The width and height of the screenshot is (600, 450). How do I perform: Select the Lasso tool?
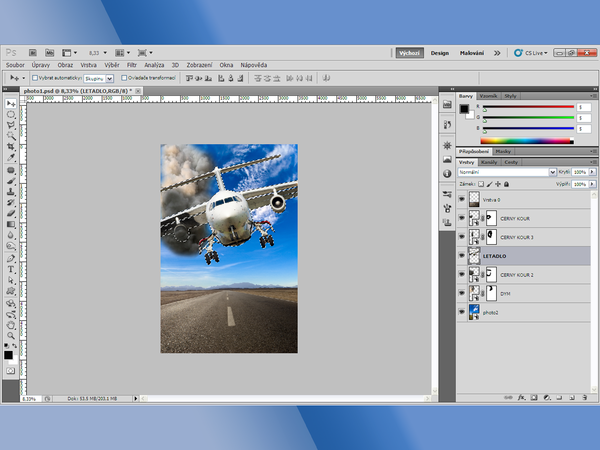point(11,124)
